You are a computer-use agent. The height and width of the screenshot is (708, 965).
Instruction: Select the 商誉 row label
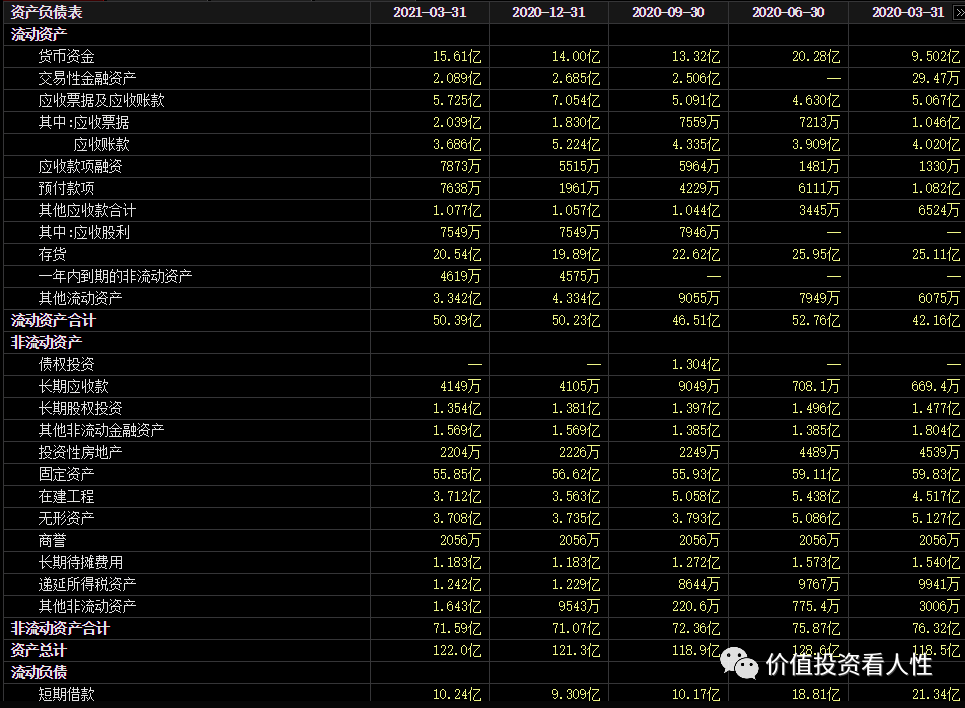[52, 541]
